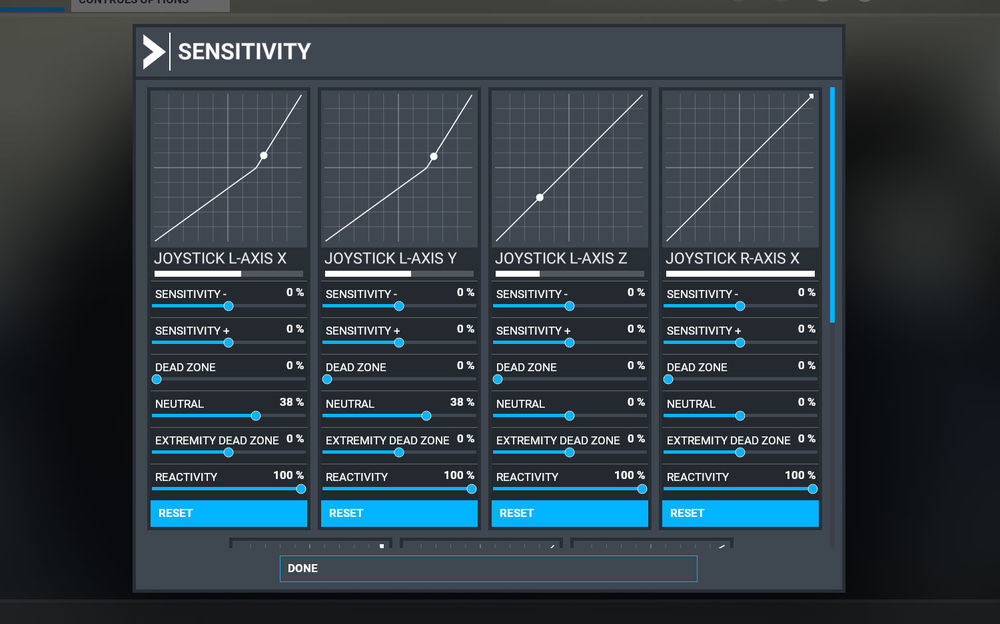Click the Done button

488,568
